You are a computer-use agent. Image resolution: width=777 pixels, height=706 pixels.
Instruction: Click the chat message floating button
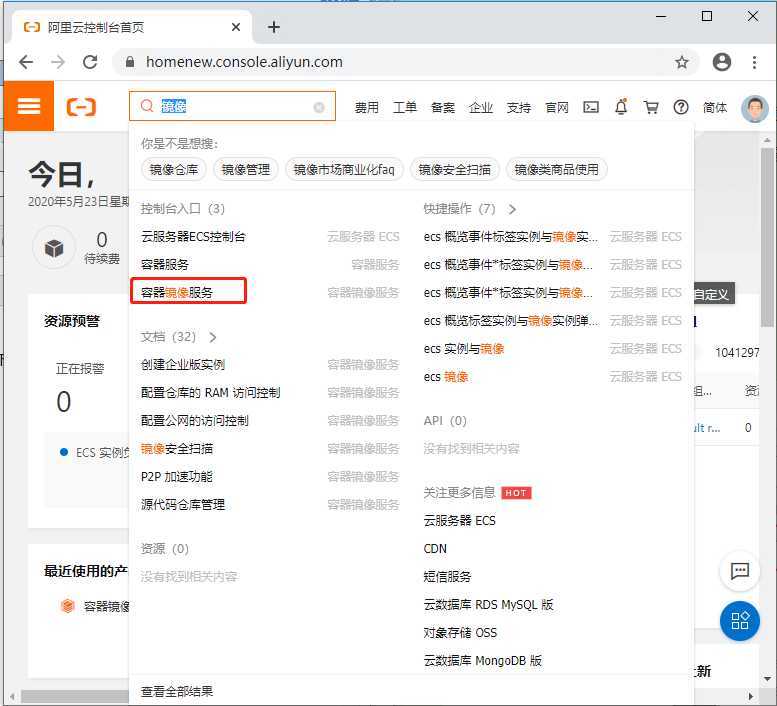[740, 571]
